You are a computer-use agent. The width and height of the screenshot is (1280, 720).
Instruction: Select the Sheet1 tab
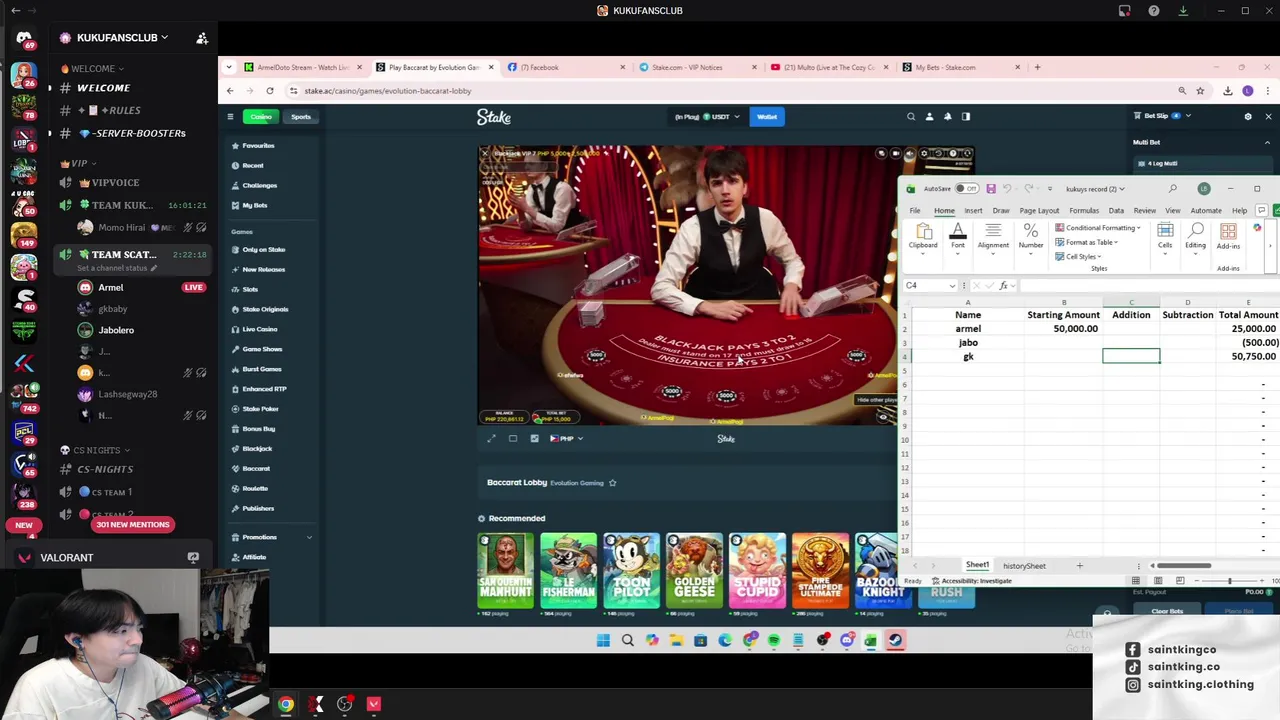click(977, 566)
